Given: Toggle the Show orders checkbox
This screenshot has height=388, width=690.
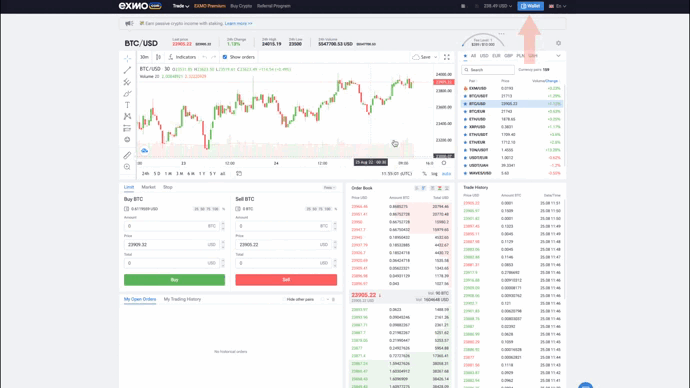Looking at the screenshot, I should 225,57.
